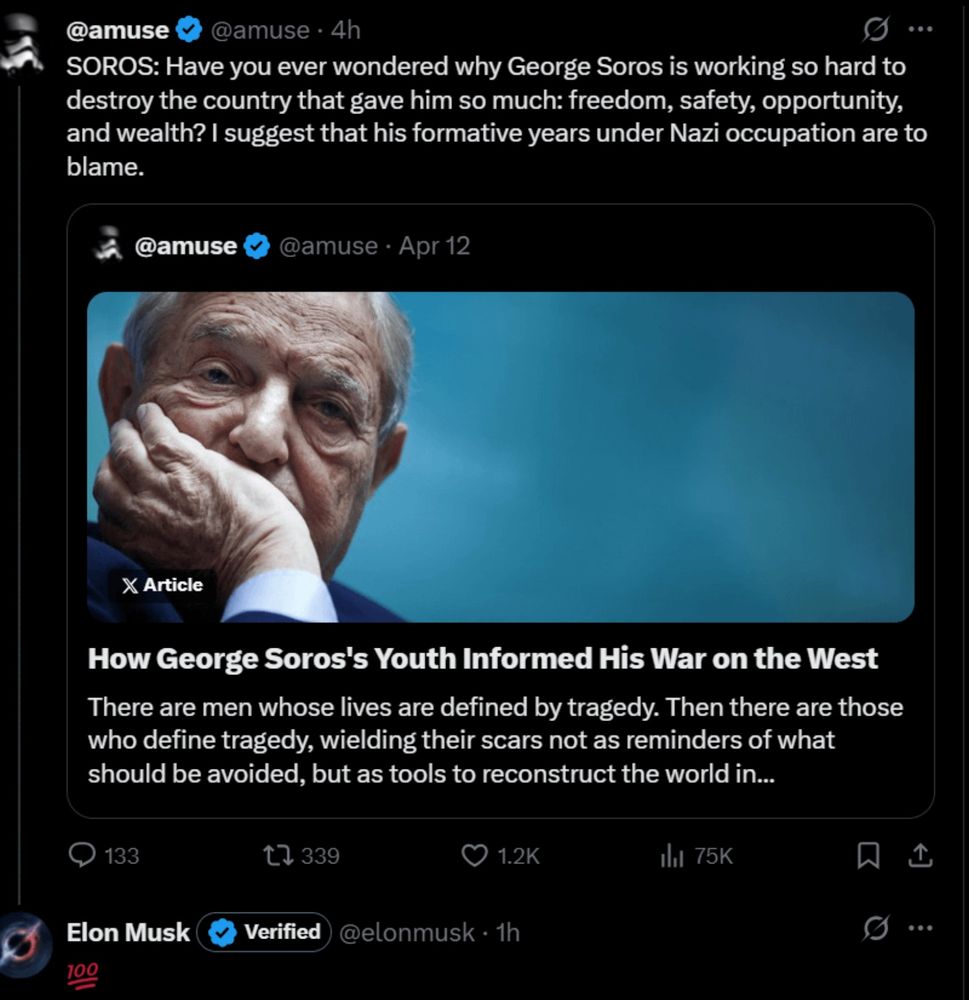Open the 'How George Soros's Youth' article title

[483, 658]
